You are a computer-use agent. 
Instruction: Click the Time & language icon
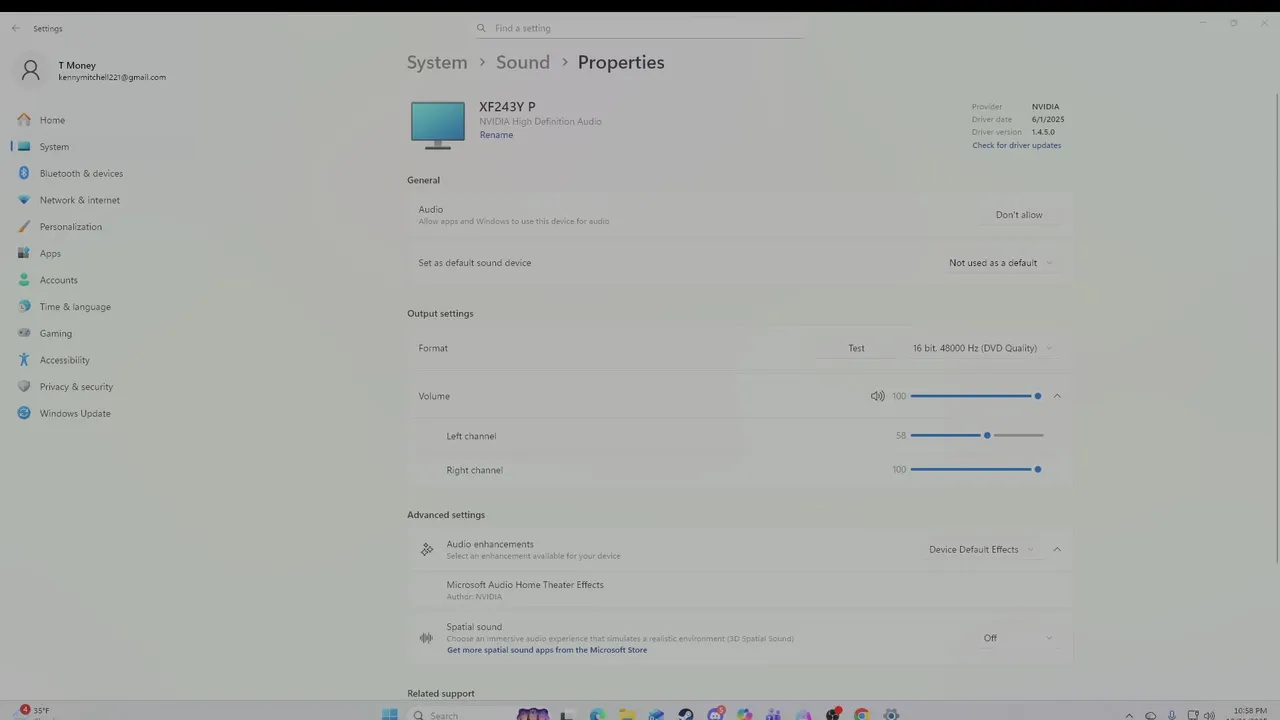coord(24,307)
